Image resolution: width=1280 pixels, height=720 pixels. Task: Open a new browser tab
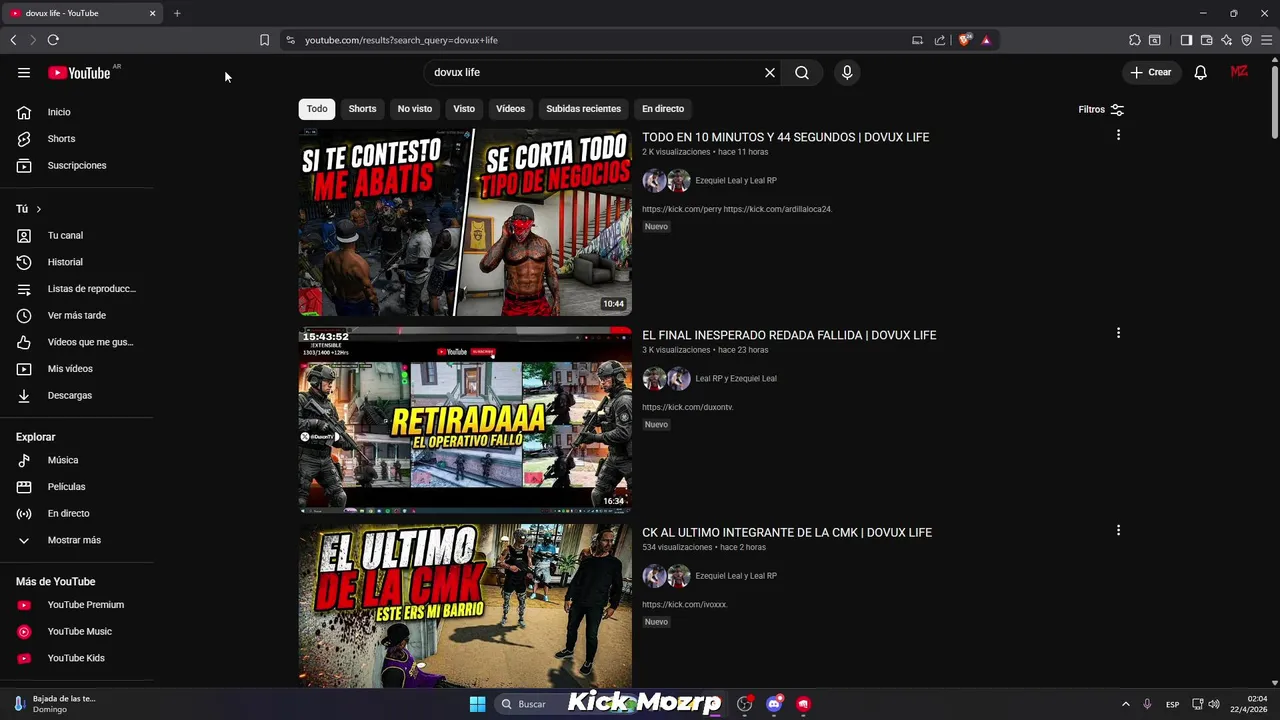(x=177, y=13)
